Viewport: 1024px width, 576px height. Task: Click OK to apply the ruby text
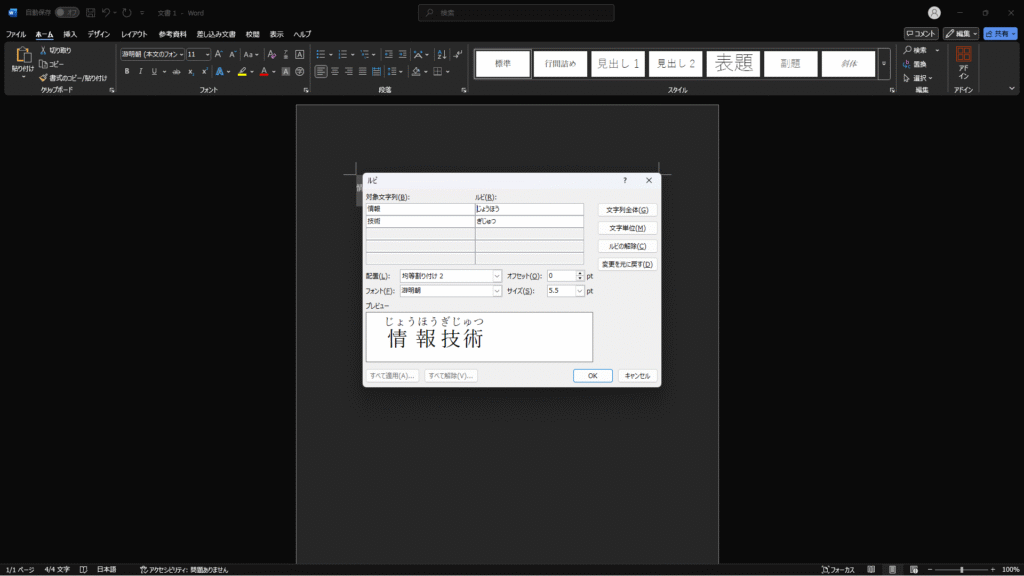(x=592, y=376)
